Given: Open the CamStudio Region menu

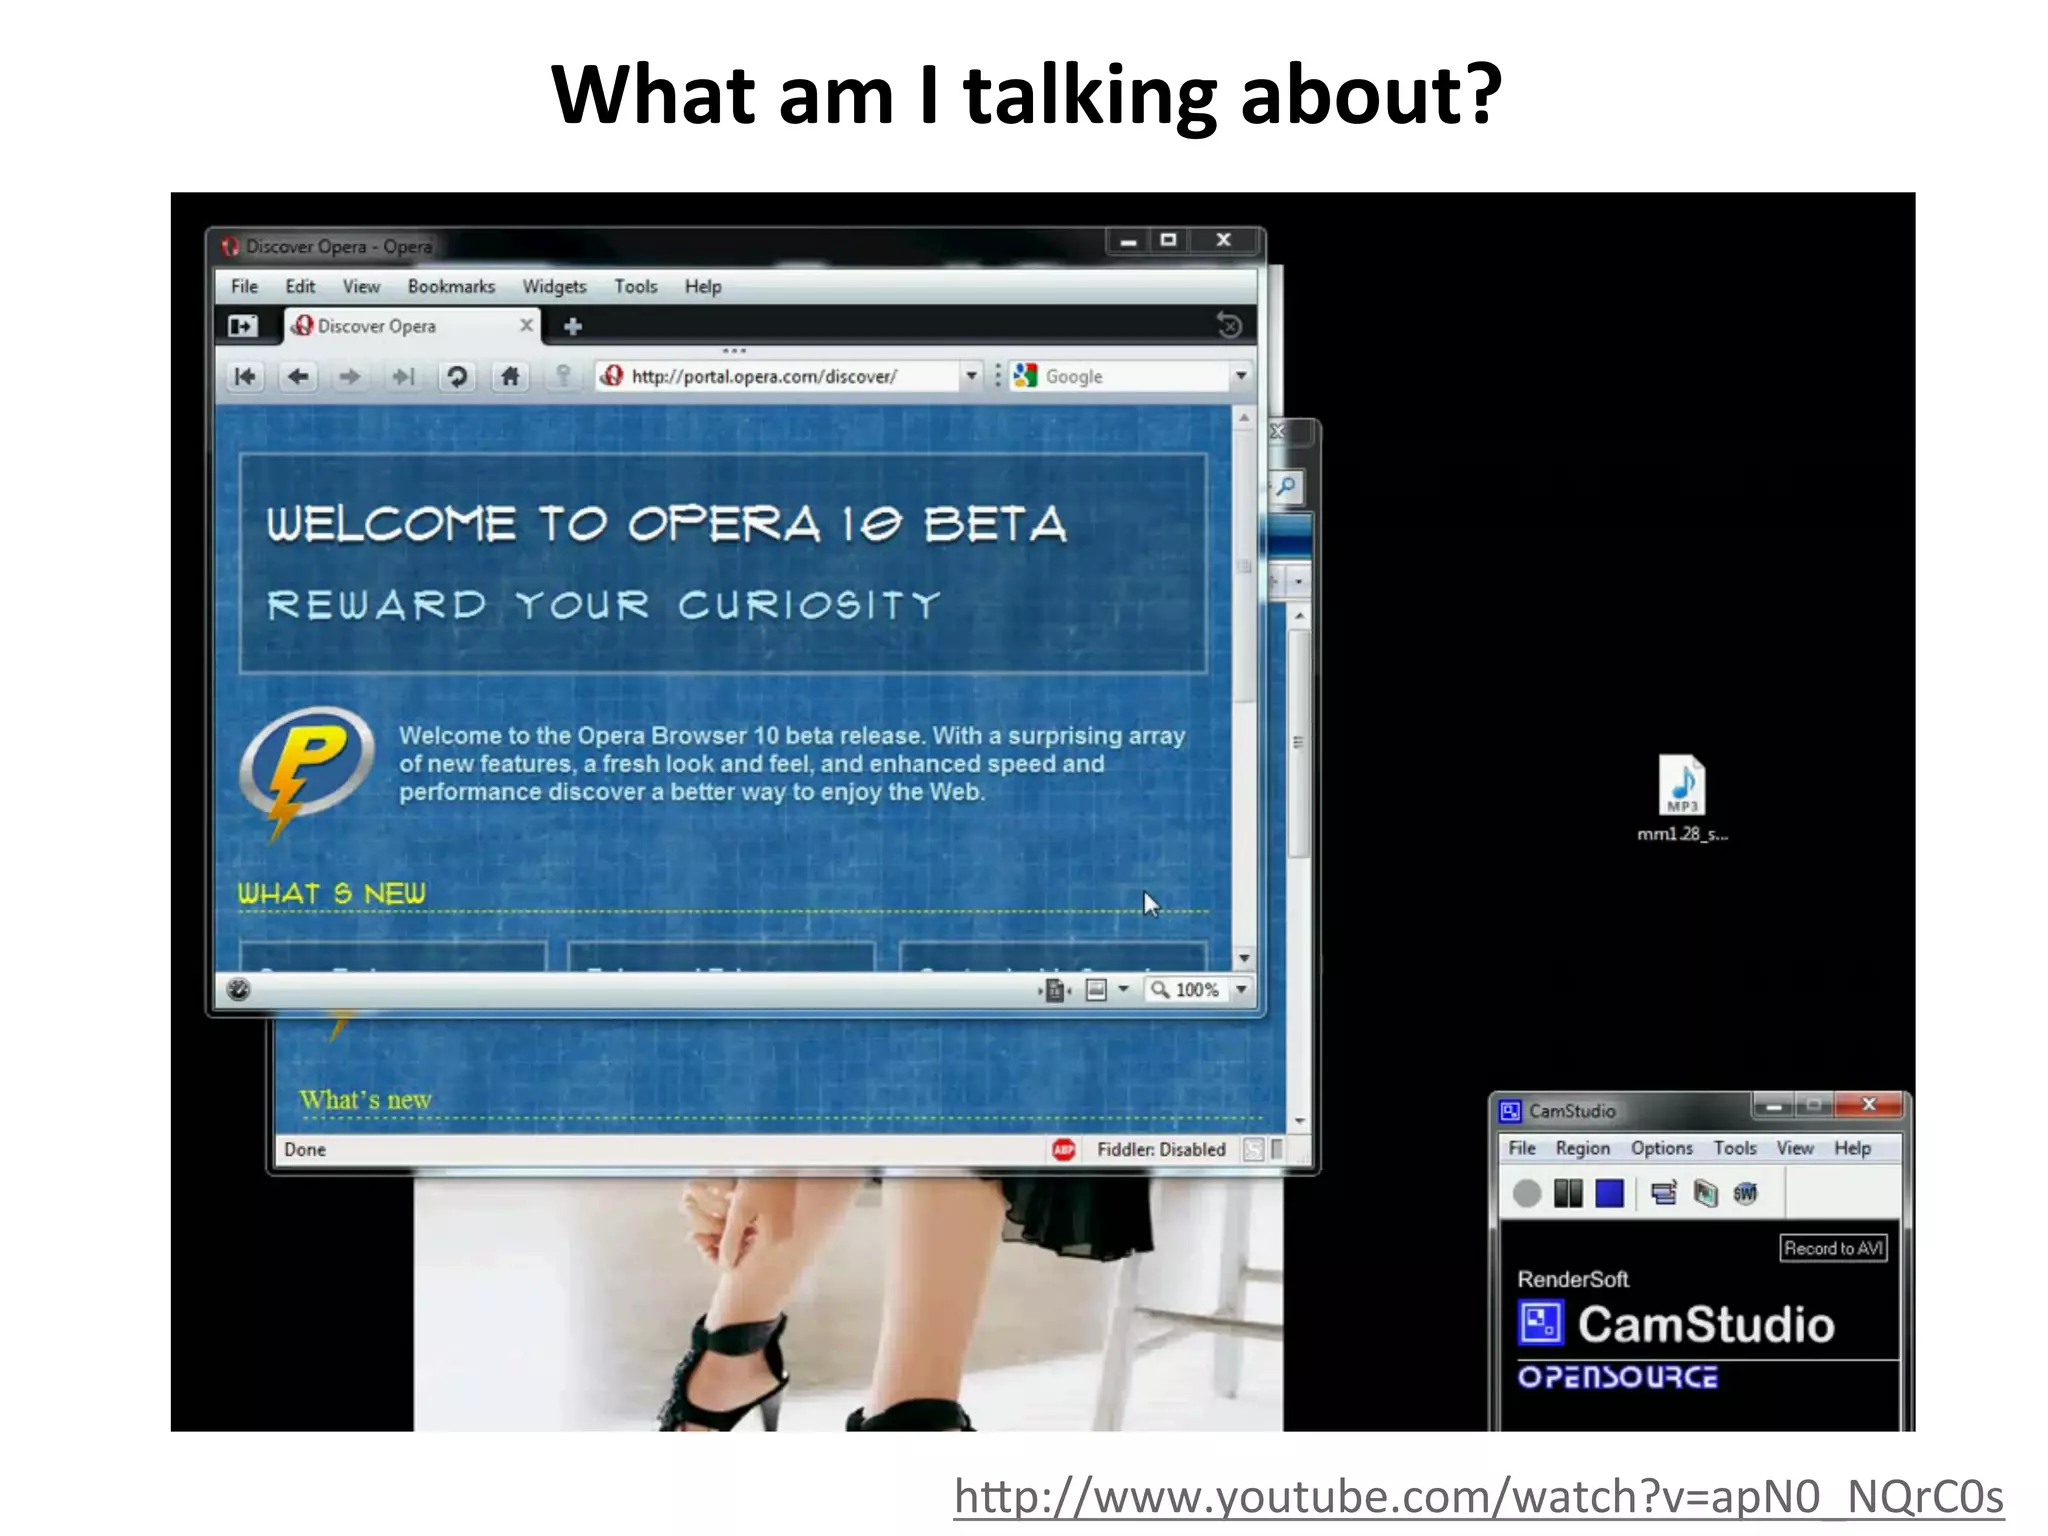Looking at the screenshot, I should point(1582,1148).
